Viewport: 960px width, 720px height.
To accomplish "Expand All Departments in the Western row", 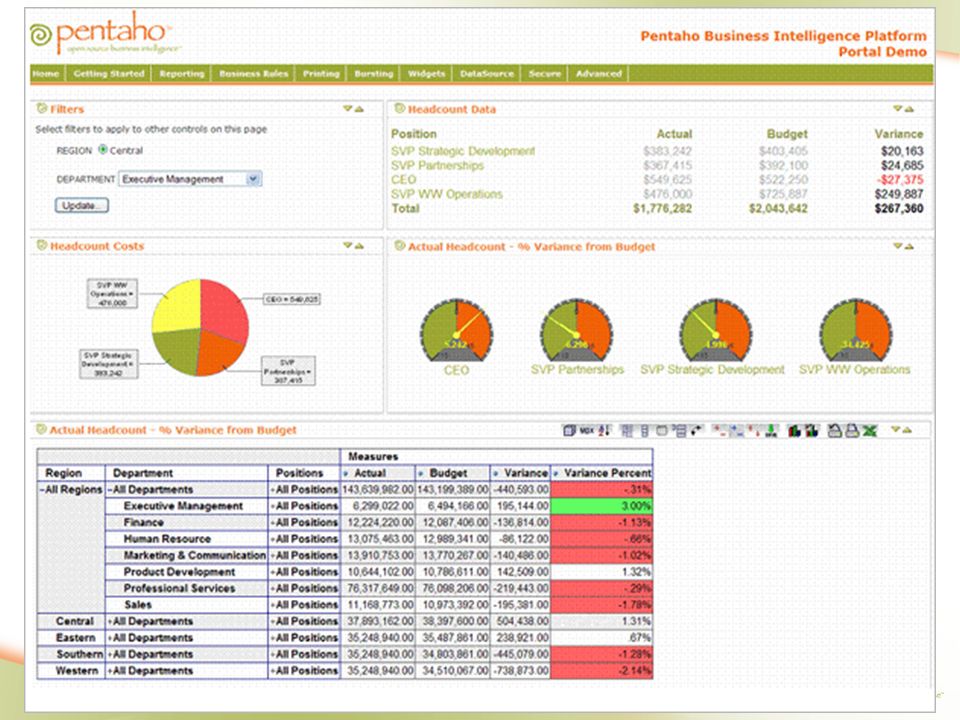I will 110,671.
